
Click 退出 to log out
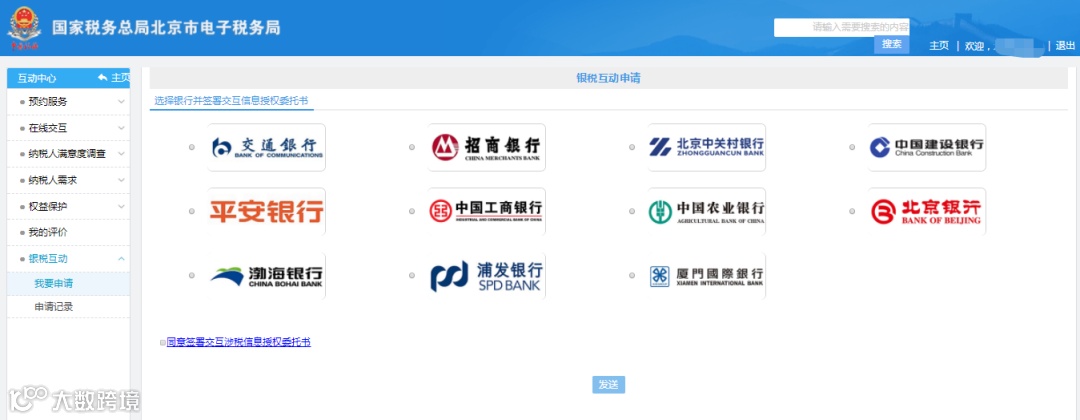pos(1065,45)
